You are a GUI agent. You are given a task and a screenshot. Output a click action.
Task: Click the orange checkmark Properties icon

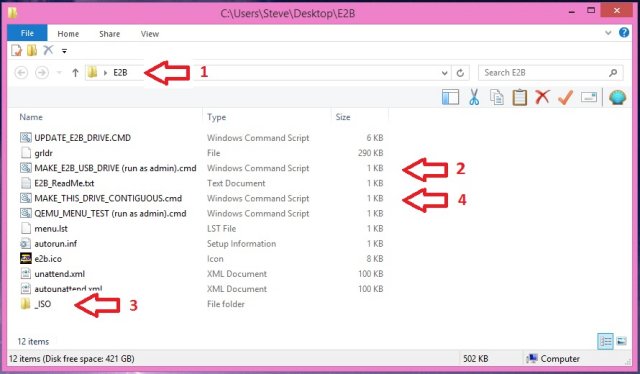pyautogui.click(x=565, y=98)
